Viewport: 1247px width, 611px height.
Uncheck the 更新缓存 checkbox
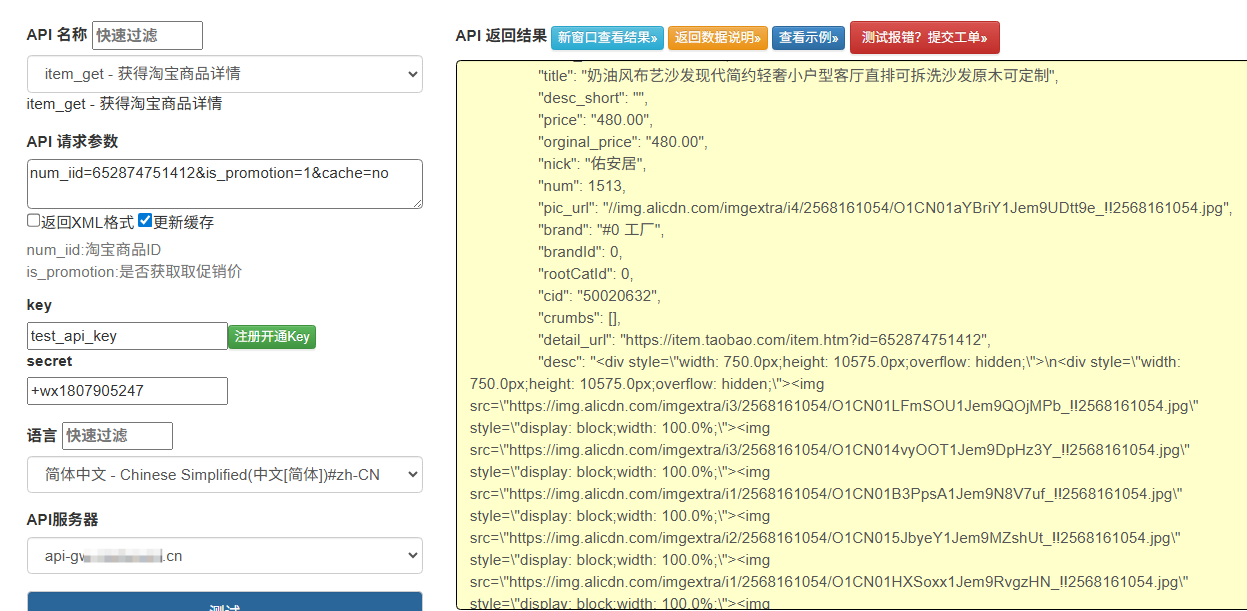tap(145, 221)
